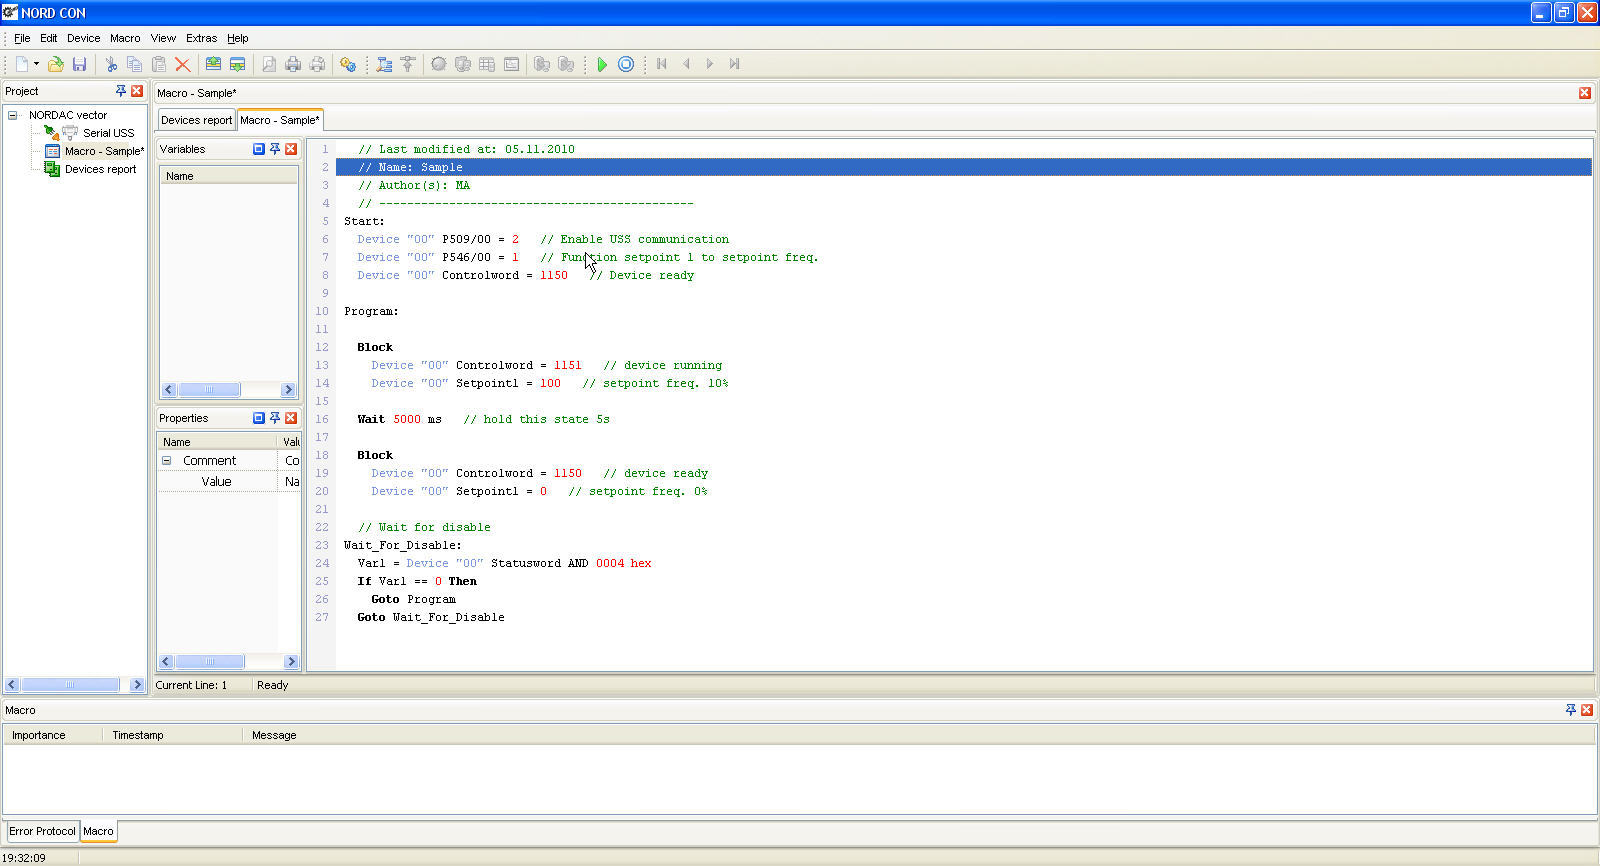Jump to last step icon
Viewport: 1600px width, 866px height.
tap(734, 64)
